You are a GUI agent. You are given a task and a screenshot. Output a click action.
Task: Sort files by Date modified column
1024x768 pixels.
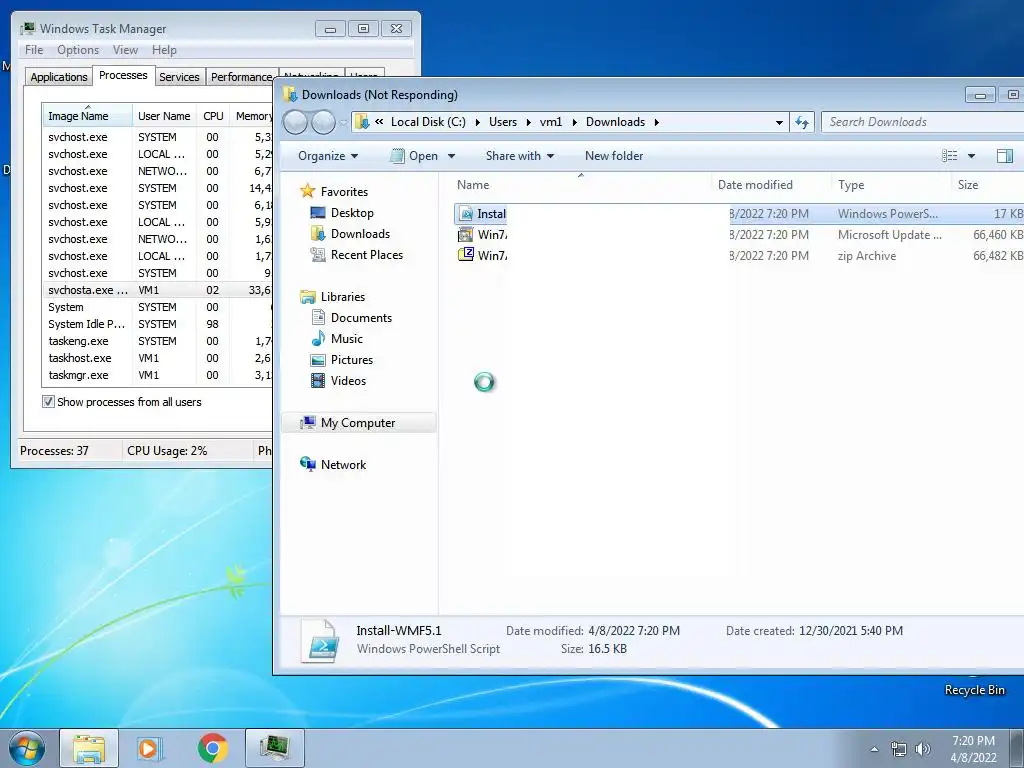pos(771,185)
